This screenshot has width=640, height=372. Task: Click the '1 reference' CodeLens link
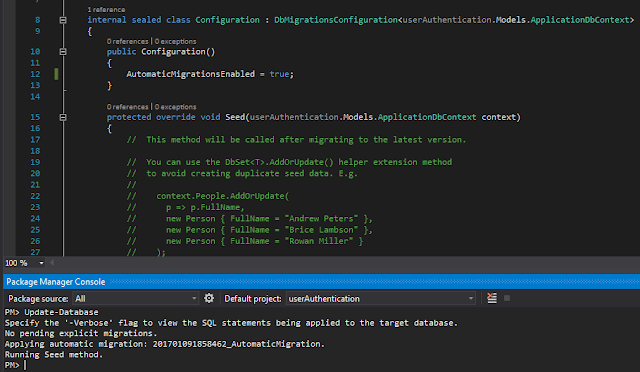click(x=106, y=9)
